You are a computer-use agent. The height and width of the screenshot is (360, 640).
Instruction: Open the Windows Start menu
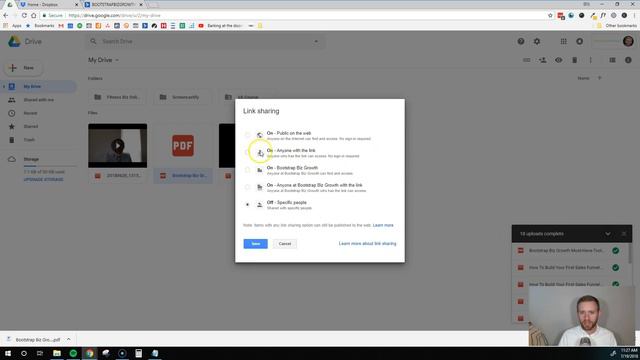(8, 353)
